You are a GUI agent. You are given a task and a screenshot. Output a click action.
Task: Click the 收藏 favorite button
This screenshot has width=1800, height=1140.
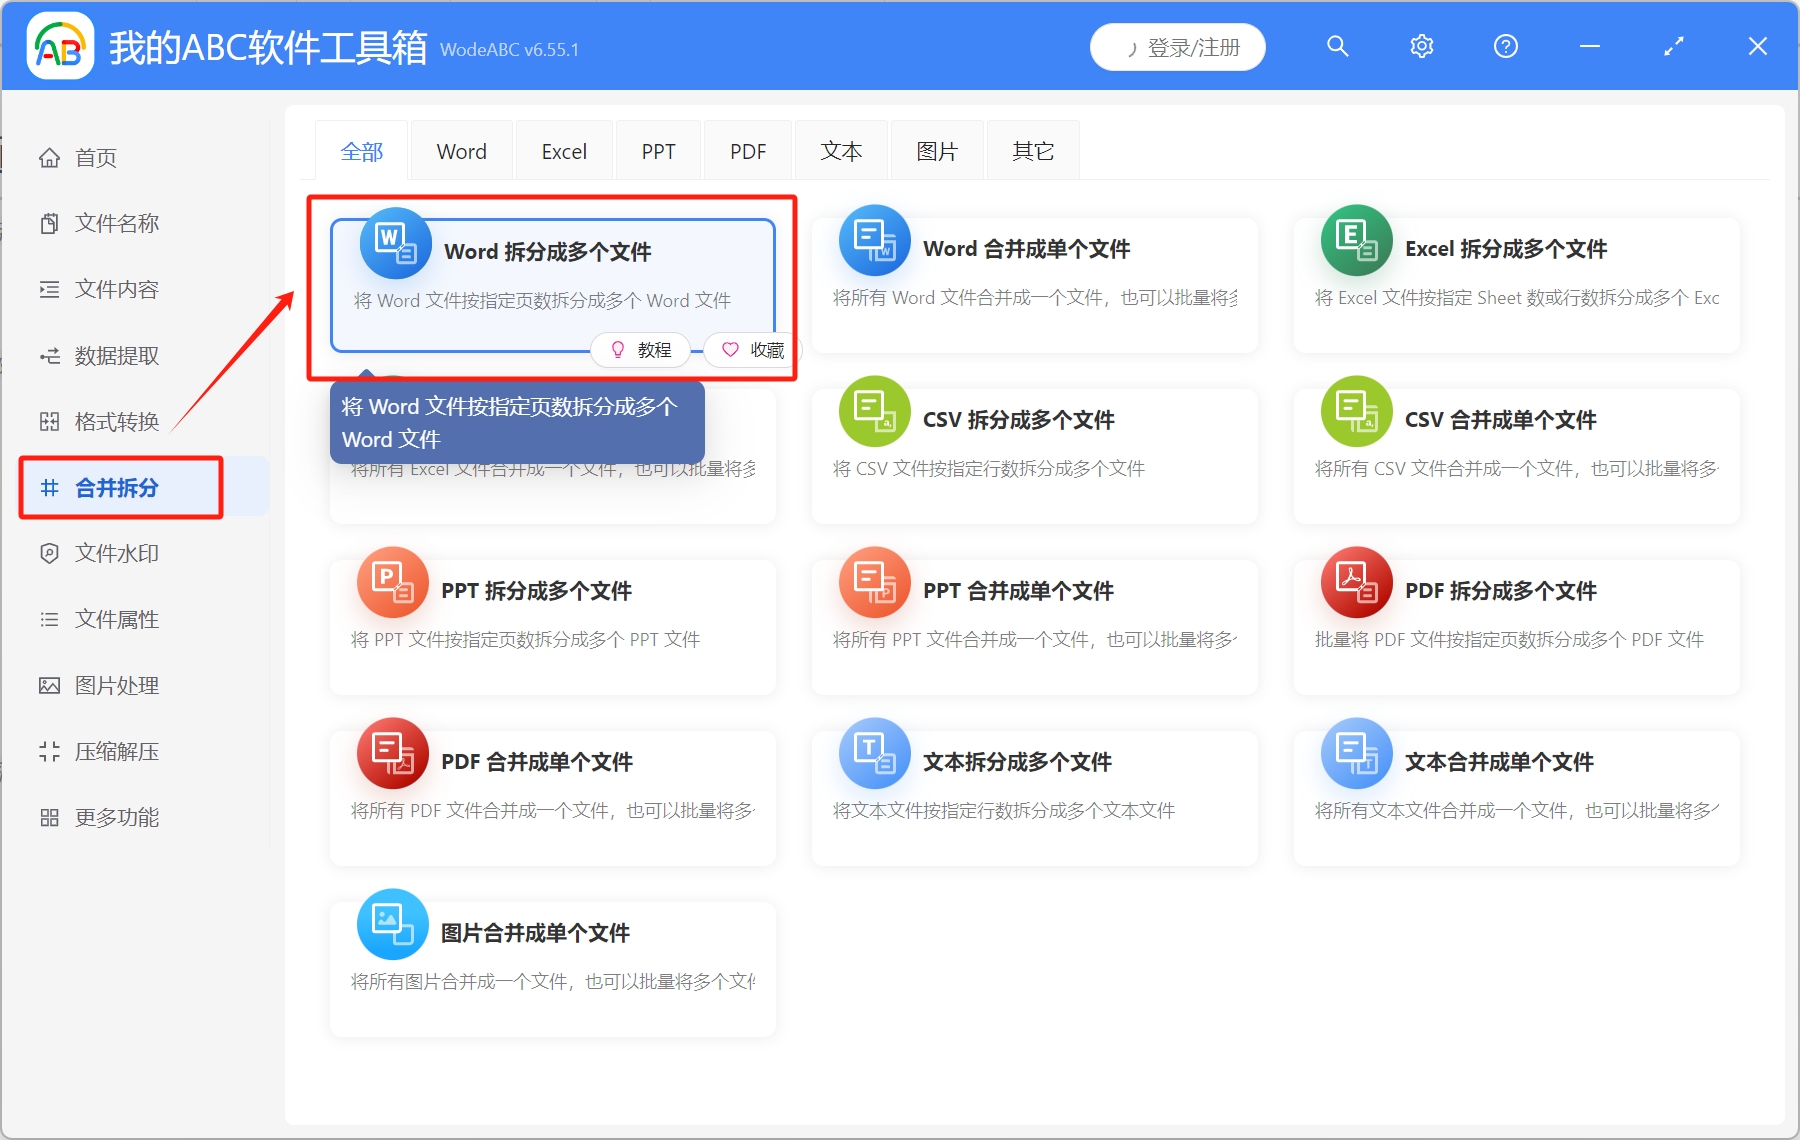[749, 350]
